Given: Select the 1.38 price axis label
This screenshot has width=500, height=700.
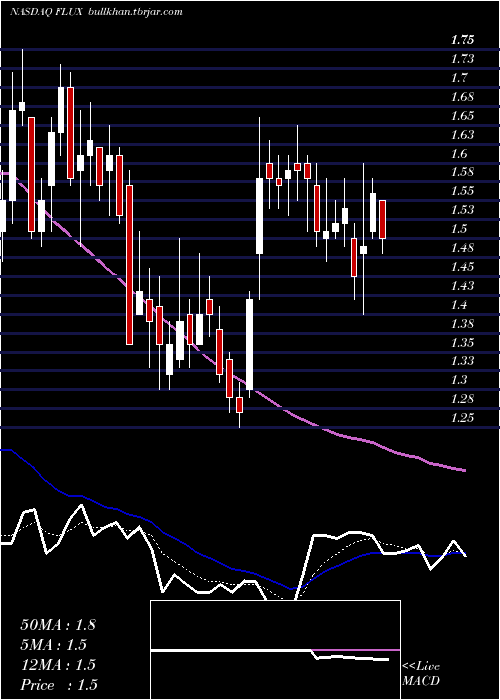Looking at the screenshot, I should [x=462, y=324].
